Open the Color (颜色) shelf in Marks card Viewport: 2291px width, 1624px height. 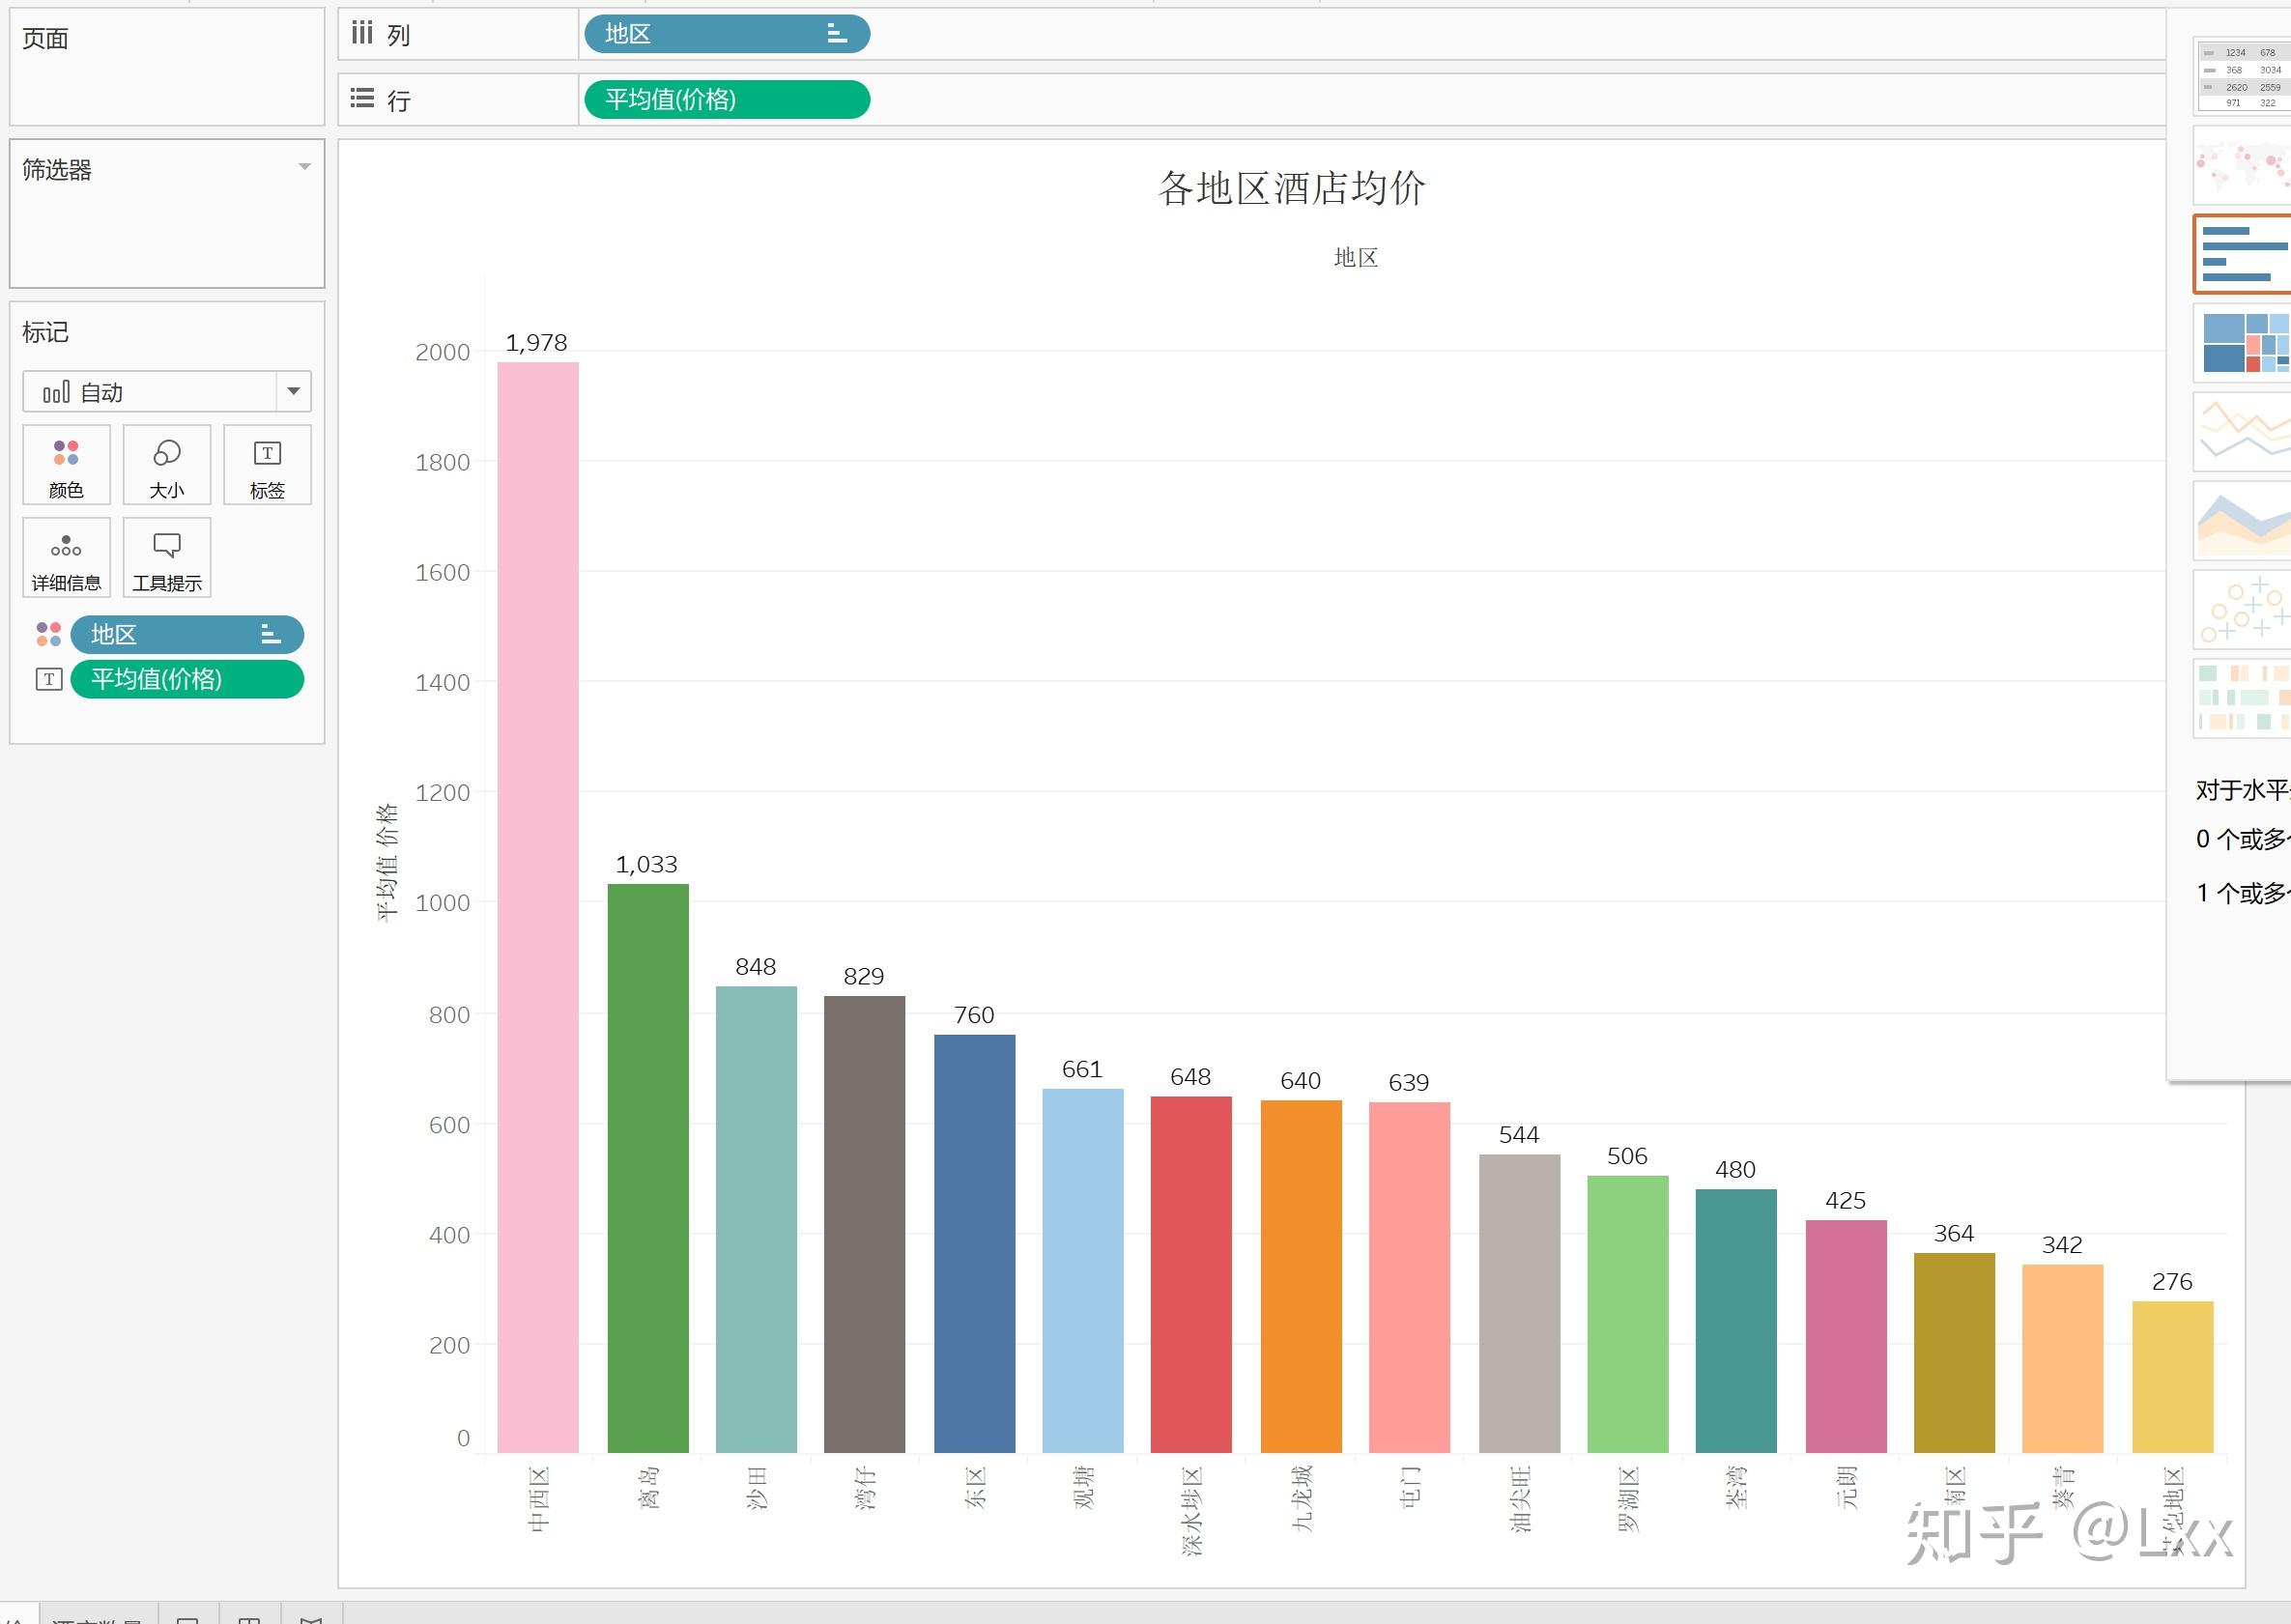tap(66, 465)
